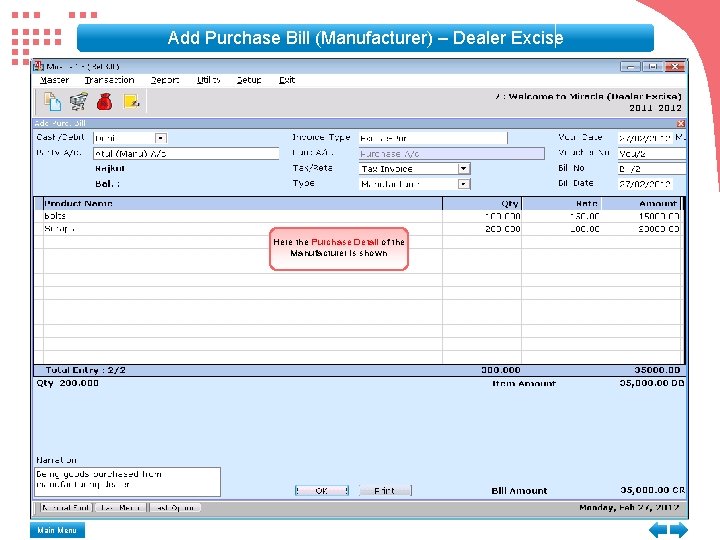Open the Setup menu
720x540 pixels.
coord(249,80)
